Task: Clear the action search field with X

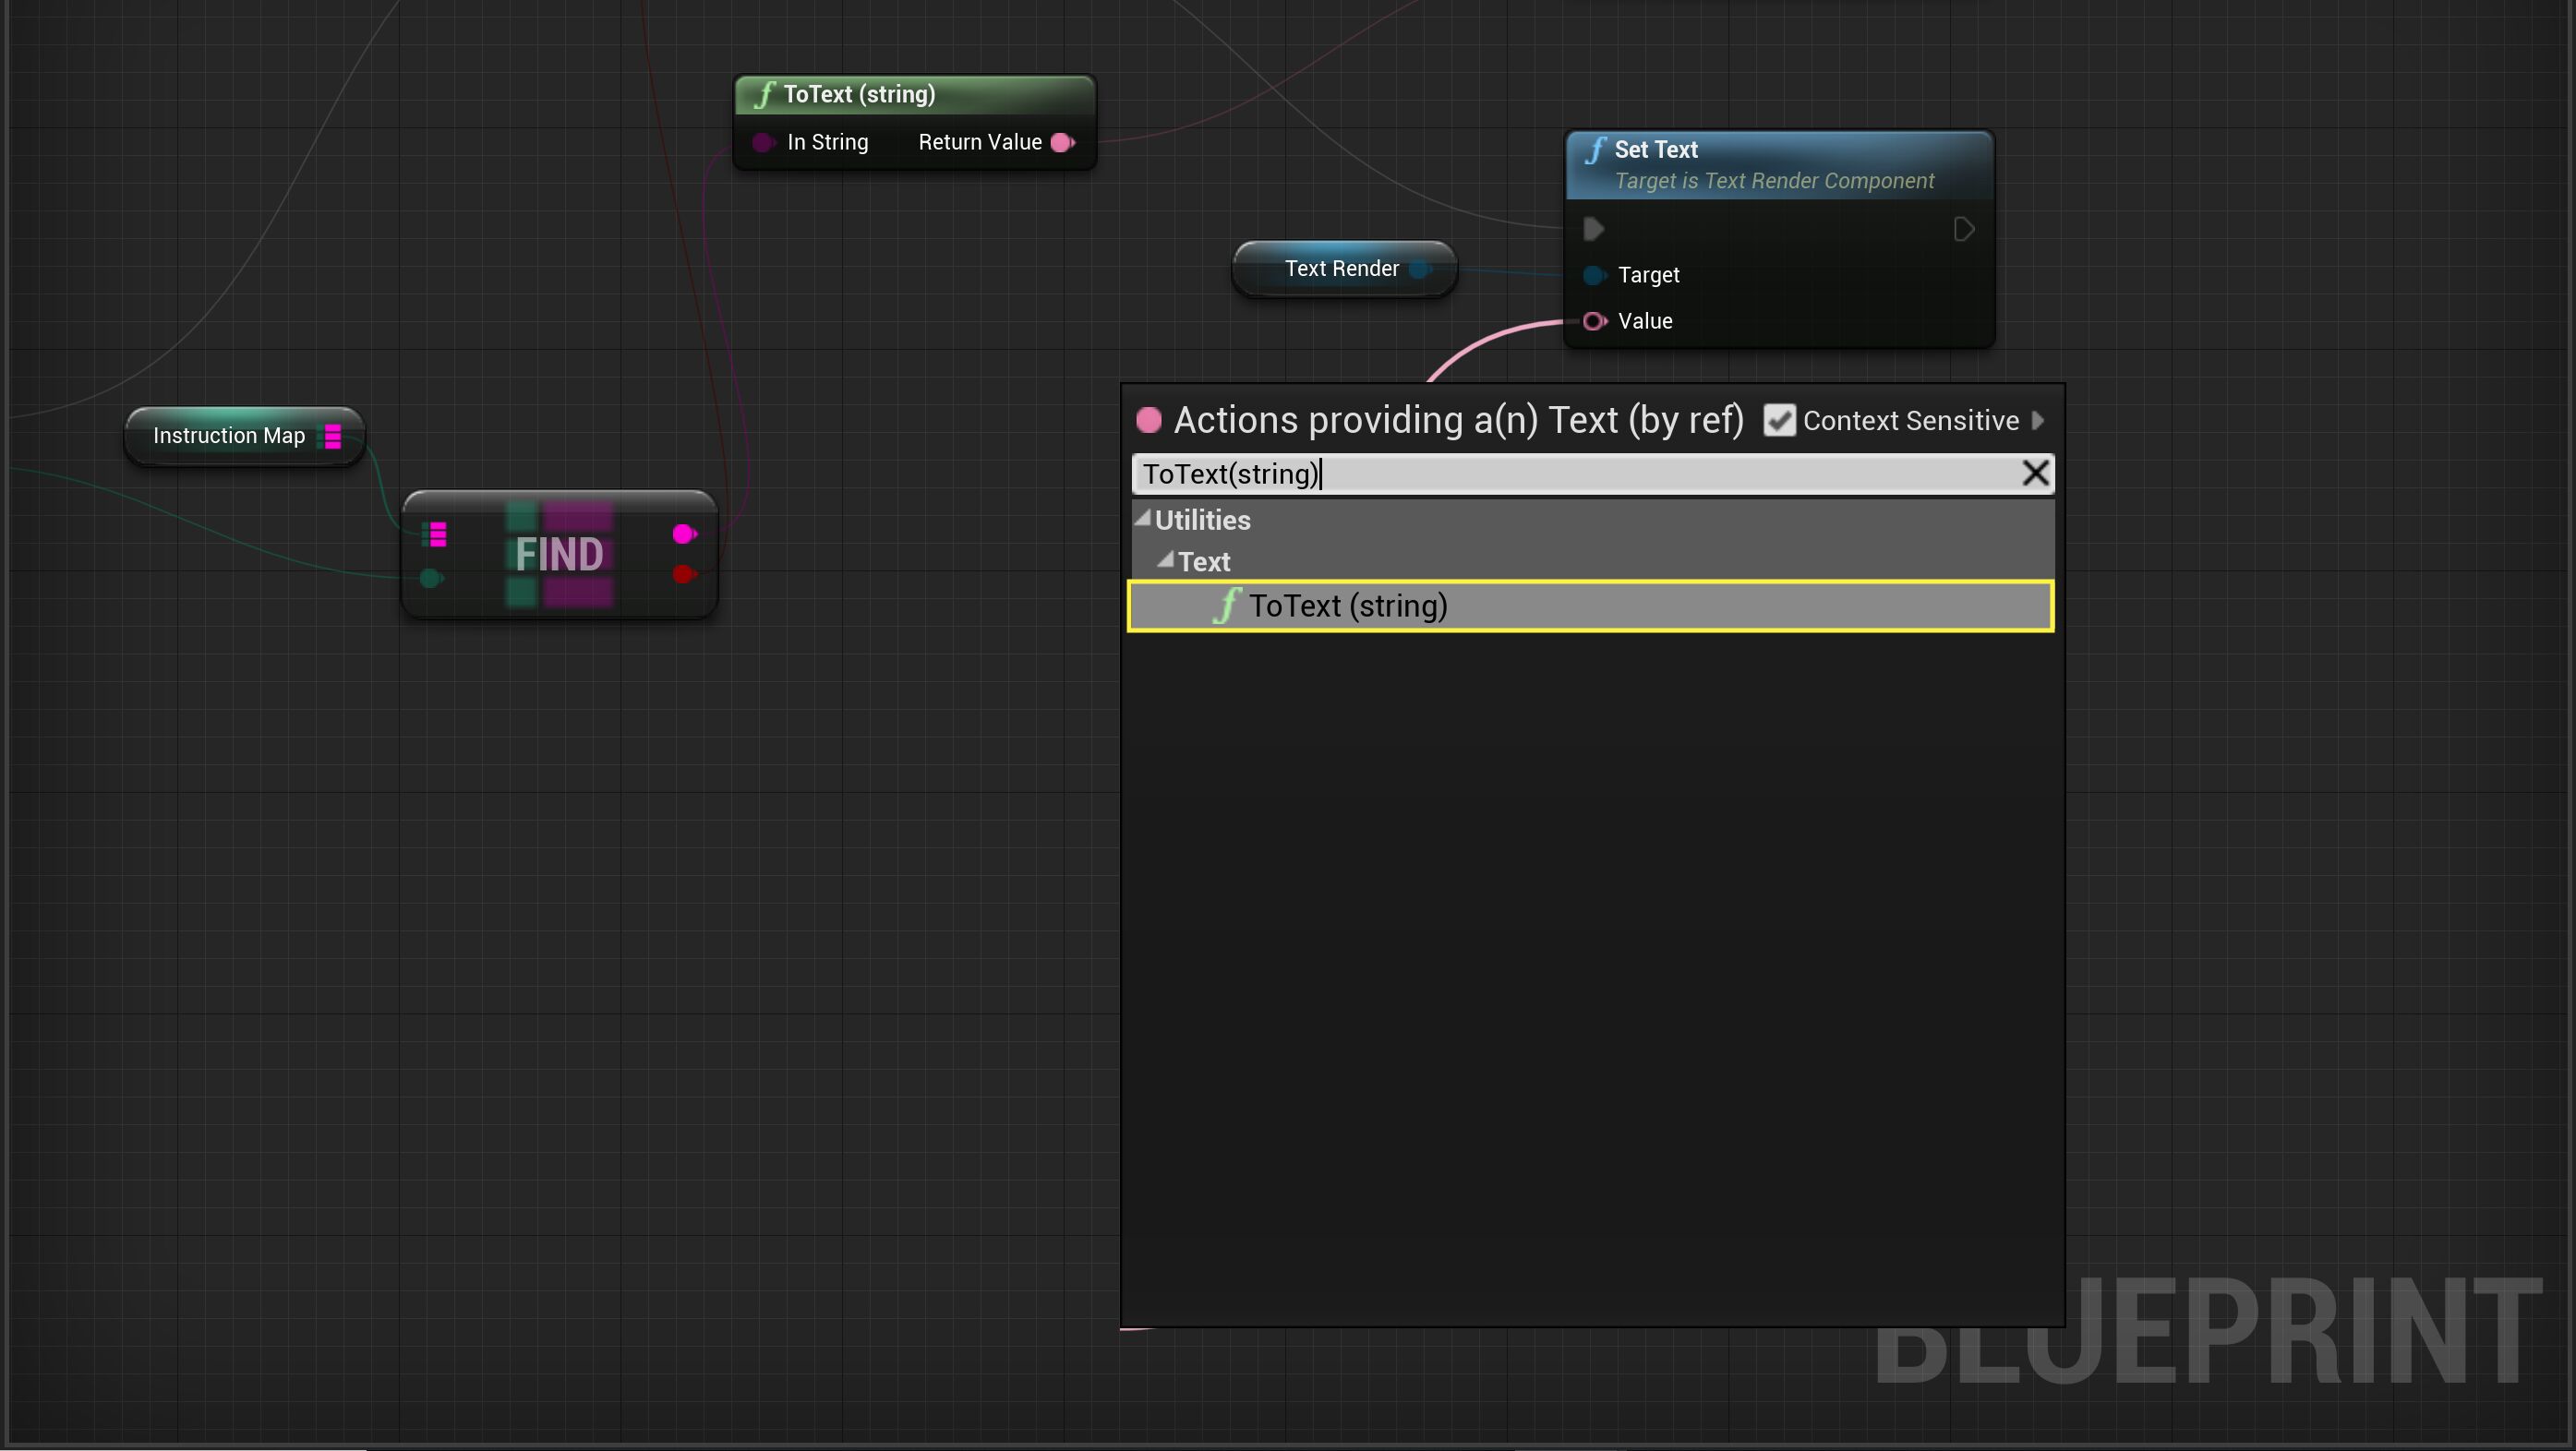Action: pyautogui.click(x=2035, y=473)
